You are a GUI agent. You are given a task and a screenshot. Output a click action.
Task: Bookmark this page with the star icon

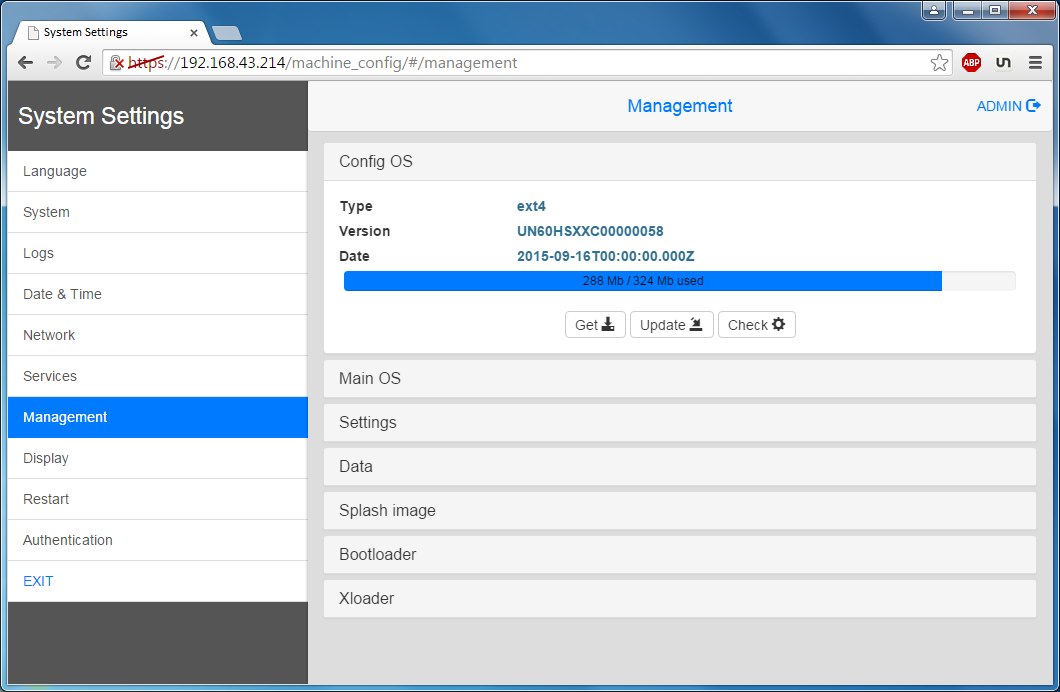[939, 63]
